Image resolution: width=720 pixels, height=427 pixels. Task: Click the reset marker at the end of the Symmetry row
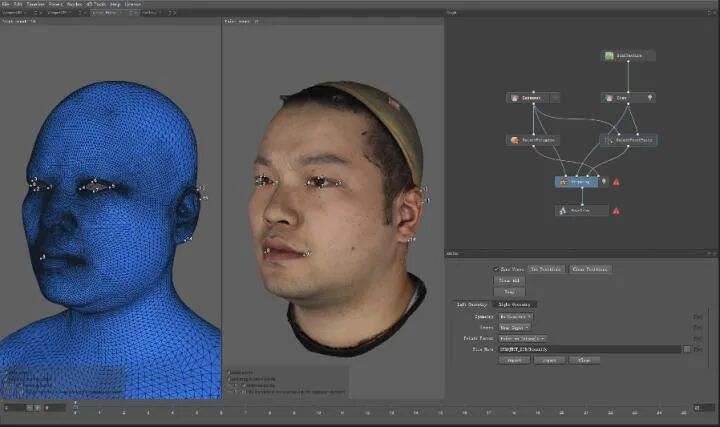pyautogui.click(x=698, y=317)
